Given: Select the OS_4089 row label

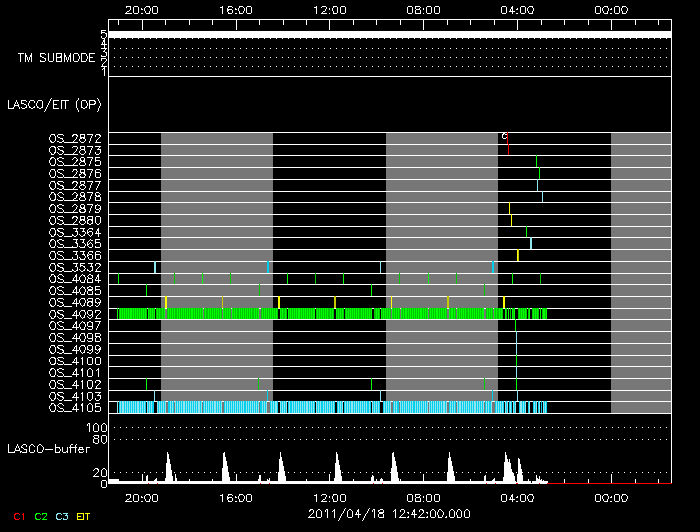Looking at the screenshot, I should click(x=75, y=302).
